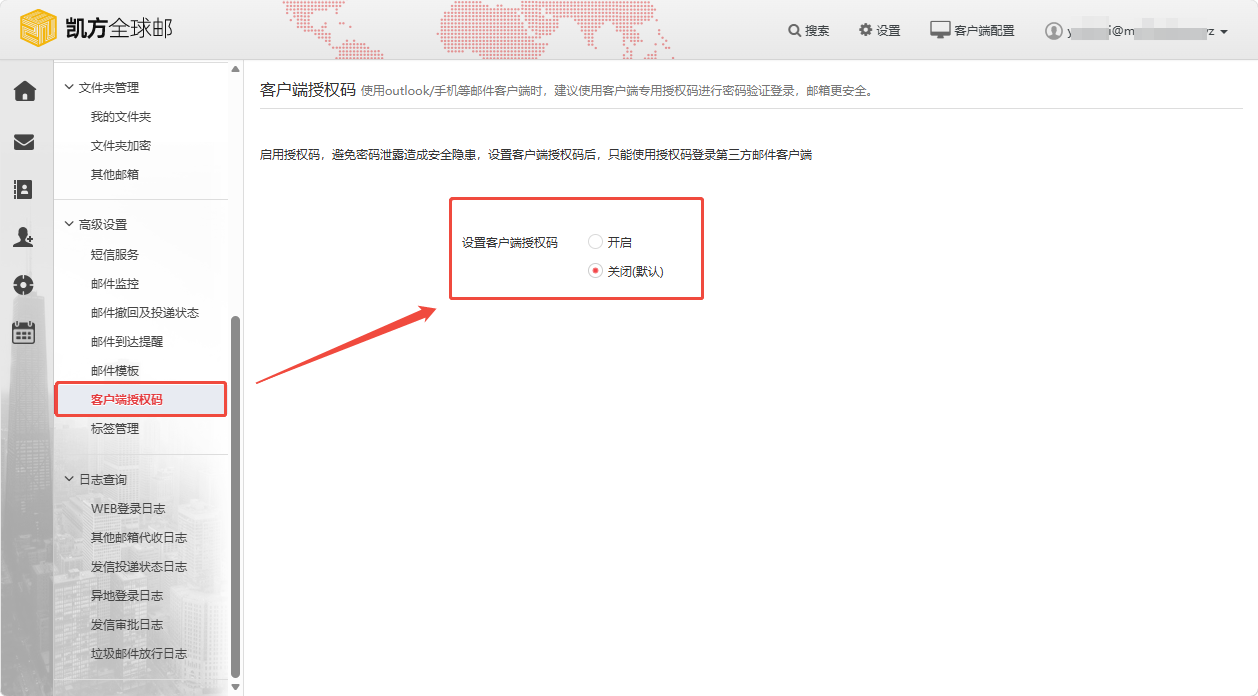
Task: Click the monitor icon for 客户端配置
Action: [x=940, y=30]
